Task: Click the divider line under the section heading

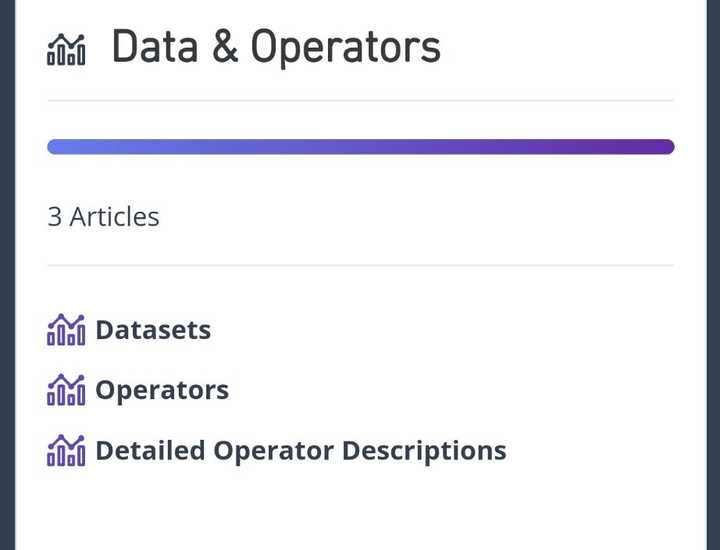Action: [x=360, y=100]
